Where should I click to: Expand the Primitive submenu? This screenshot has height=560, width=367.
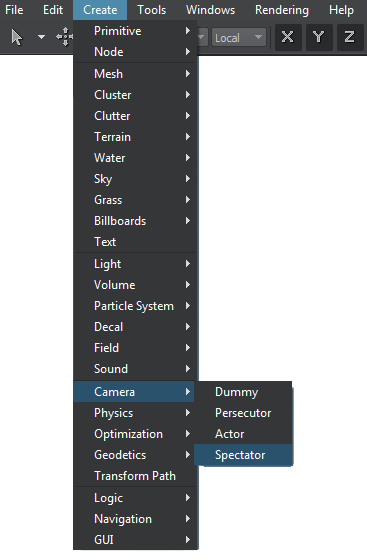(135, 31)
